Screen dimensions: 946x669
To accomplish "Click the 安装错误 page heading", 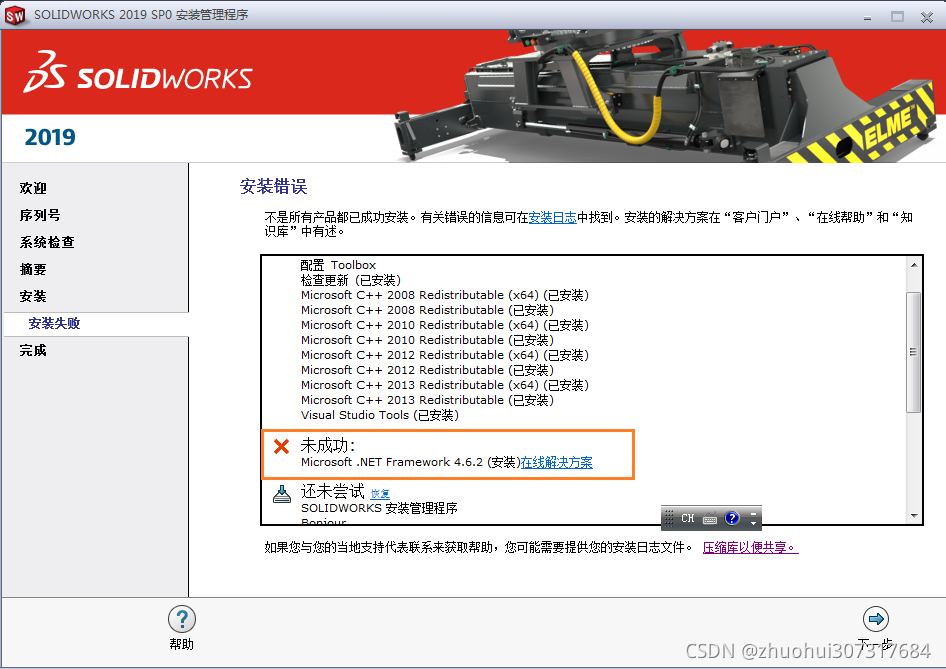I will 273,186.
